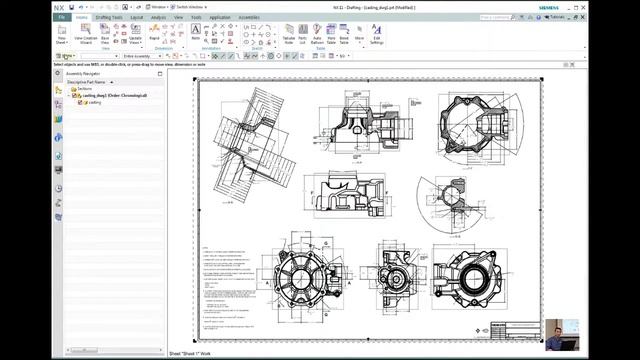Select the front view with A-A section markers
The image size is (640, 360).
(x=308, y=278)
